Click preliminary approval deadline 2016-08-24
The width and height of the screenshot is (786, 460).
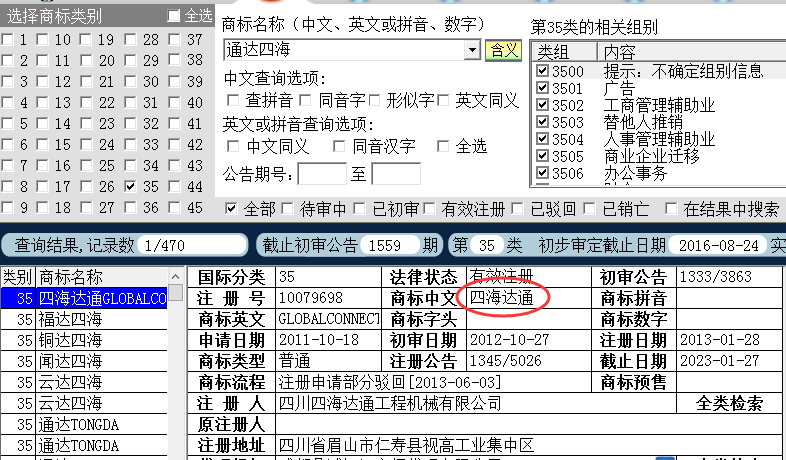(718, 246)
